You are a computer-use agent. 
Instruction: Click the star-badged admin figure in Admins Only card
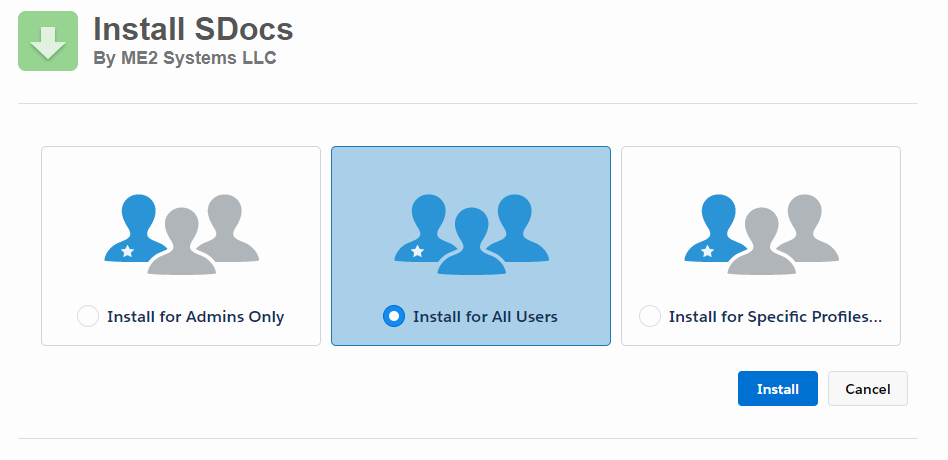134,228
